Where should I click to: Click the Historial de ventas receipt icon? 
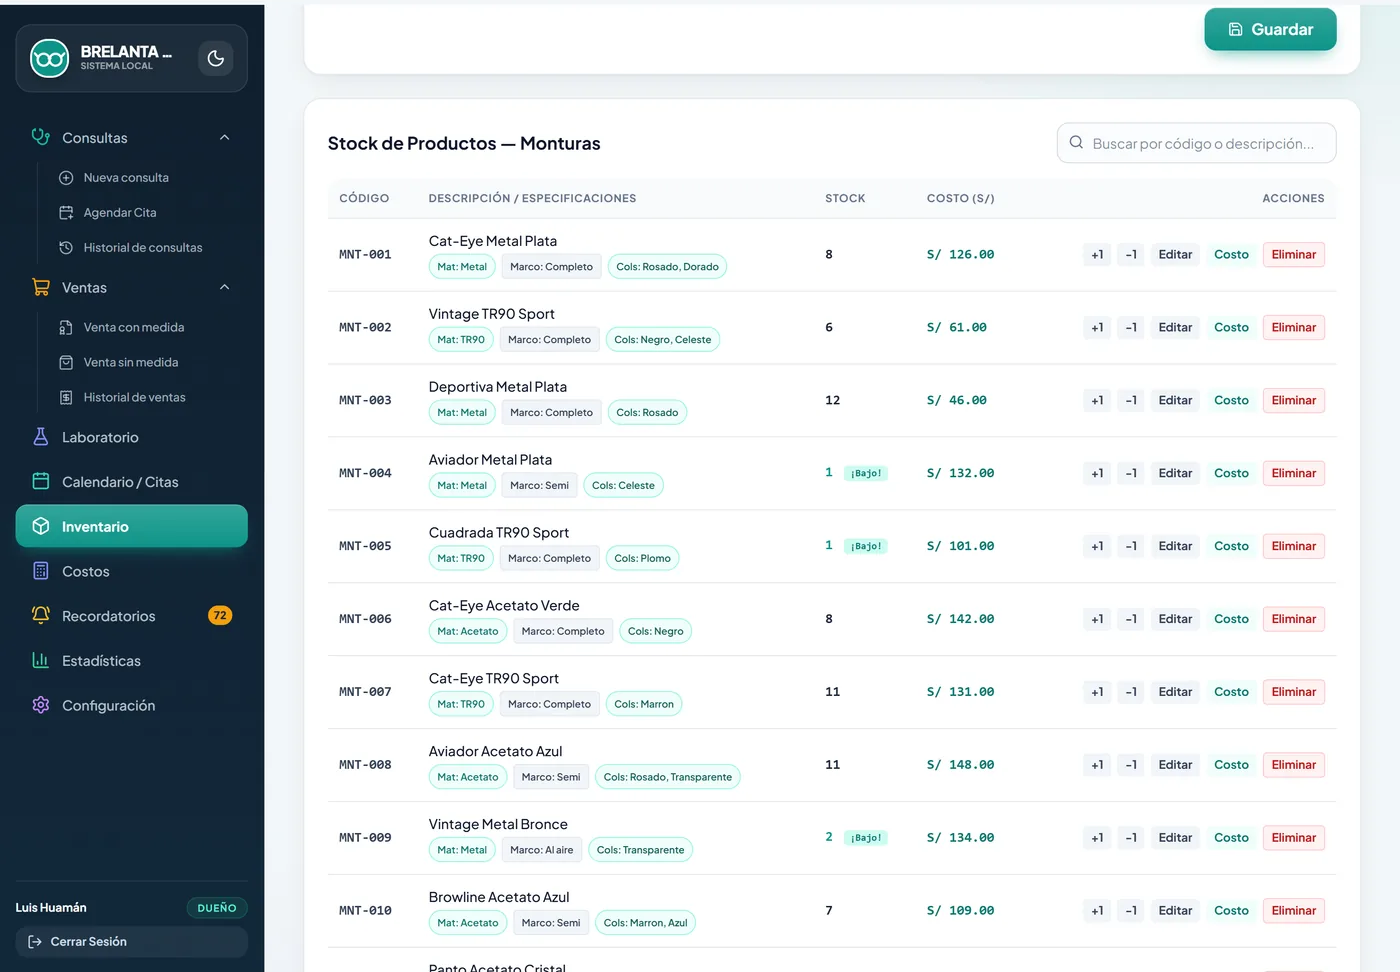coord(66,398)
